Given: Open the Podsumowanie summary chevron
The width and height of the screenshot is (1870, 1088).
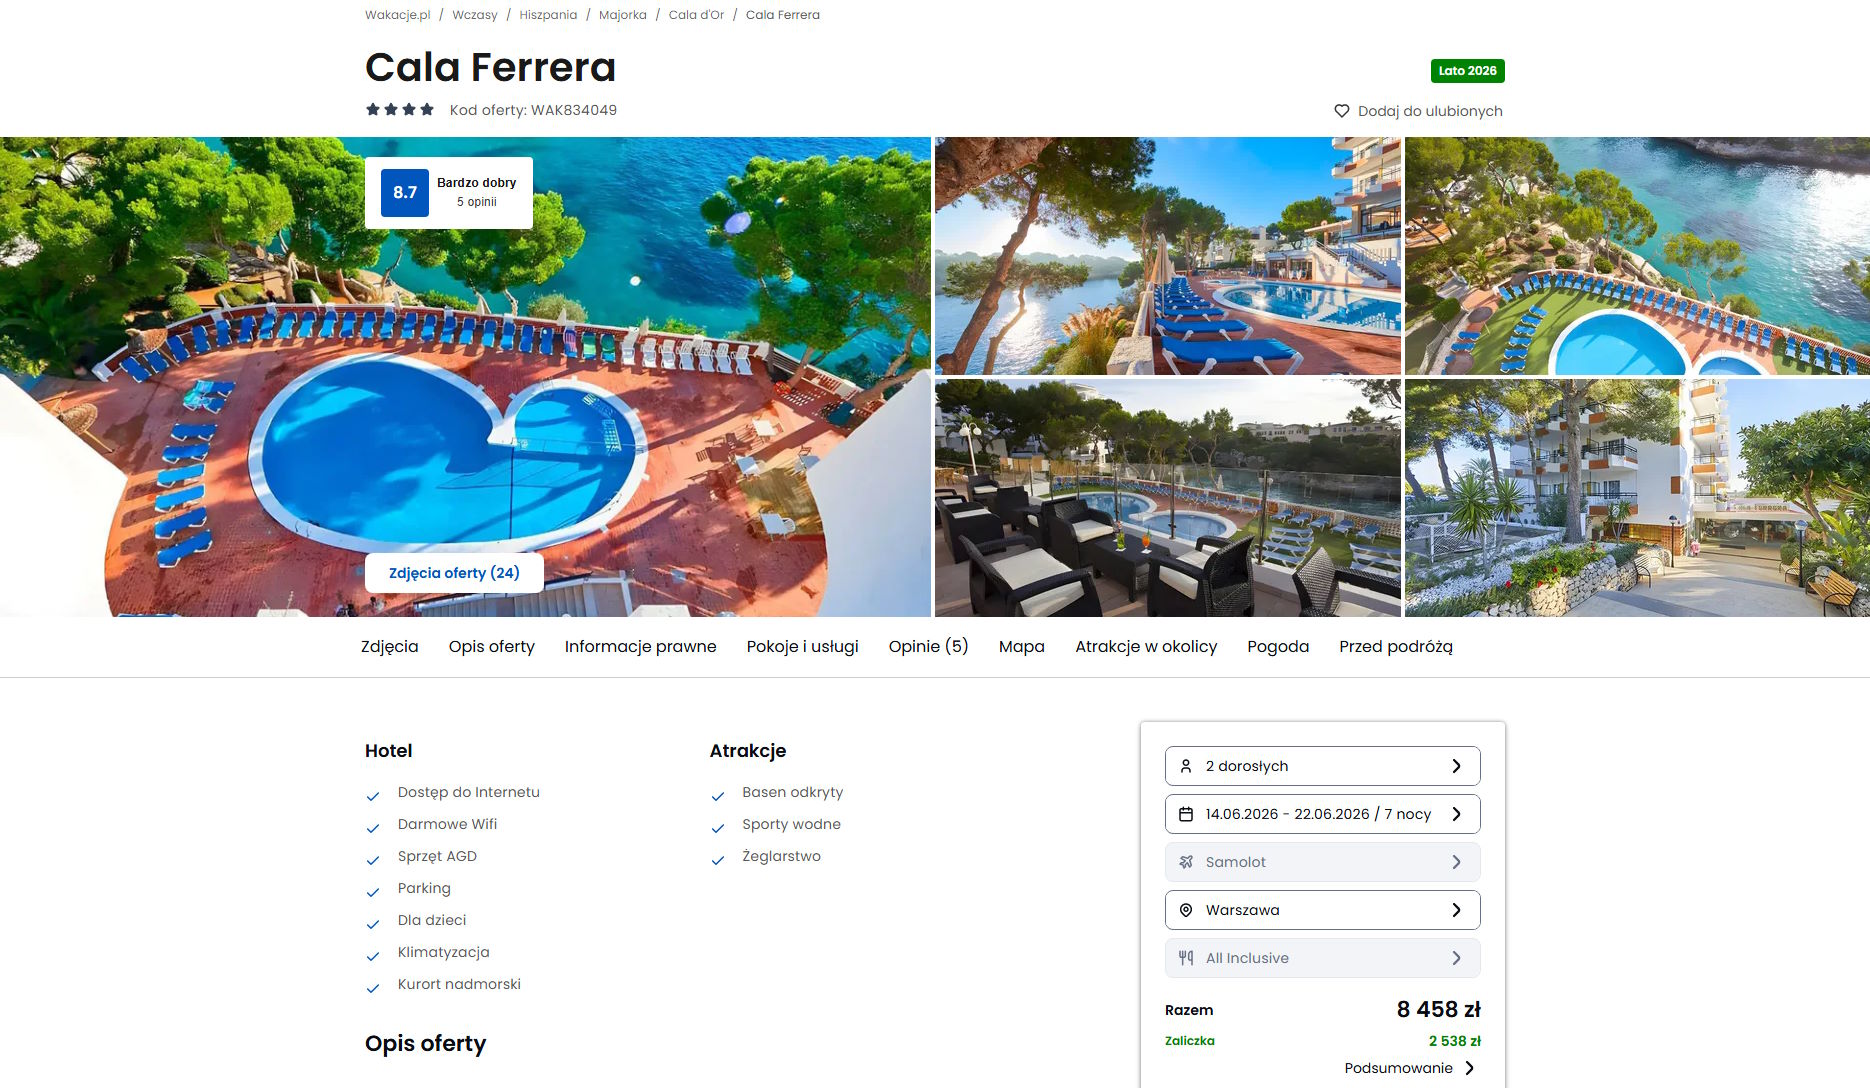Looking at the screenshot, I should point(1470,1068).
